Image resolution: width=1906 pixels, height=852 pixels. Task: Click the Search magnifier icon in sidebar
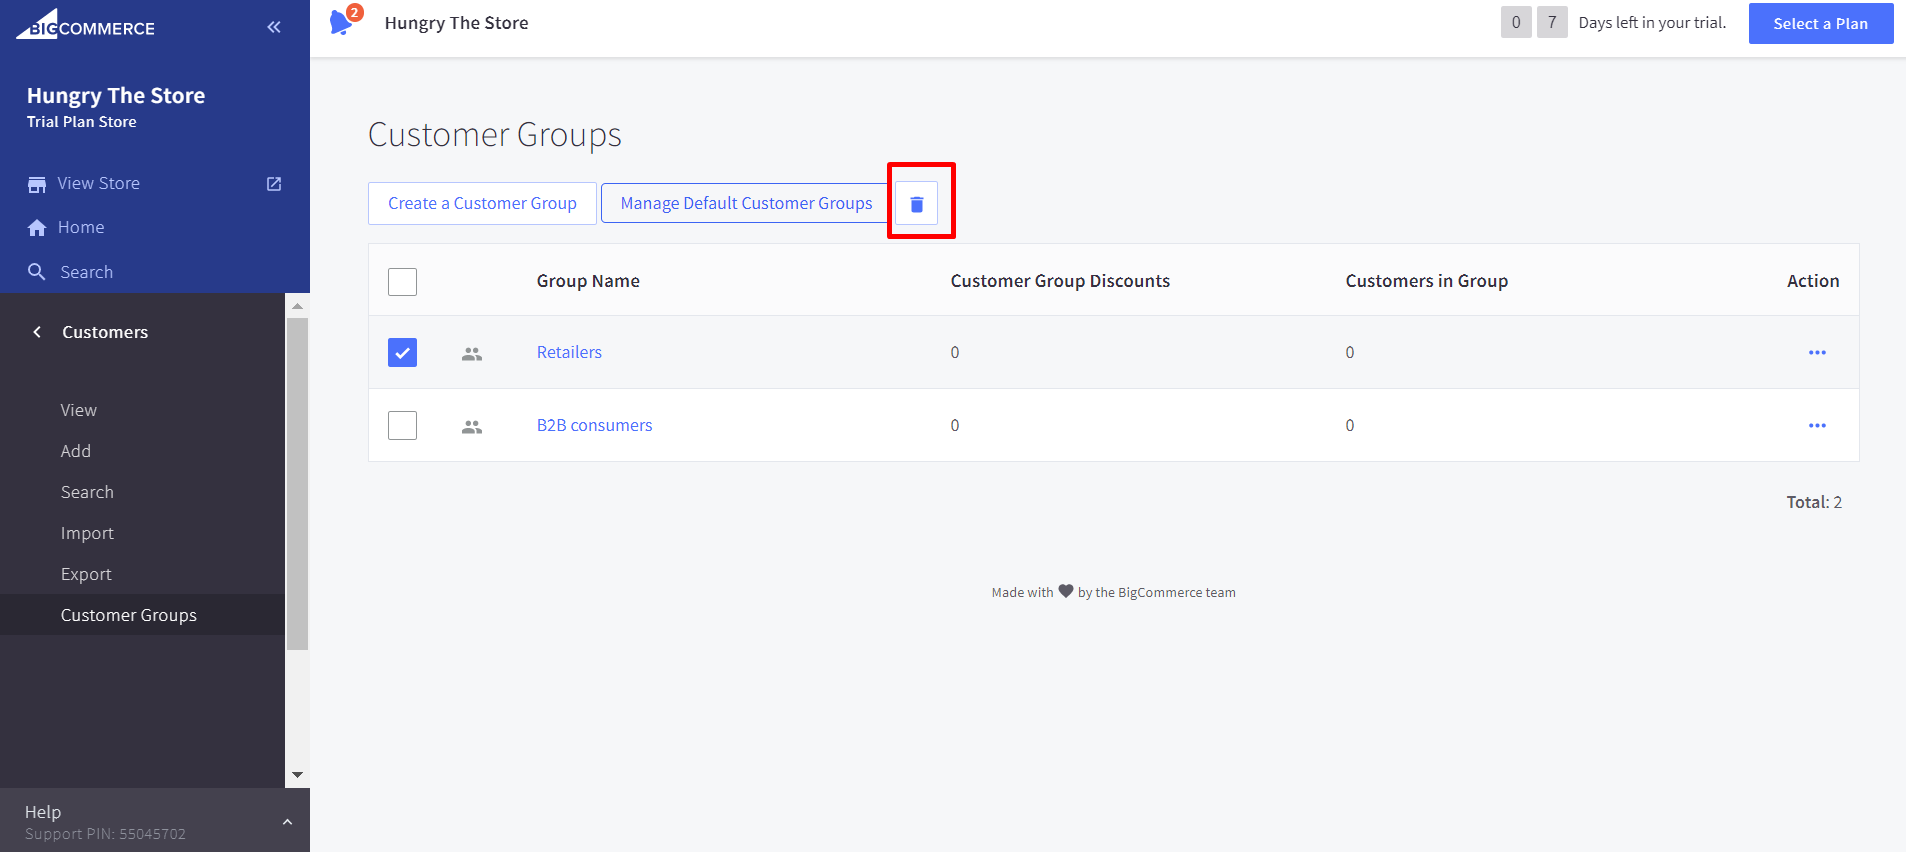[x=37, y=272]
